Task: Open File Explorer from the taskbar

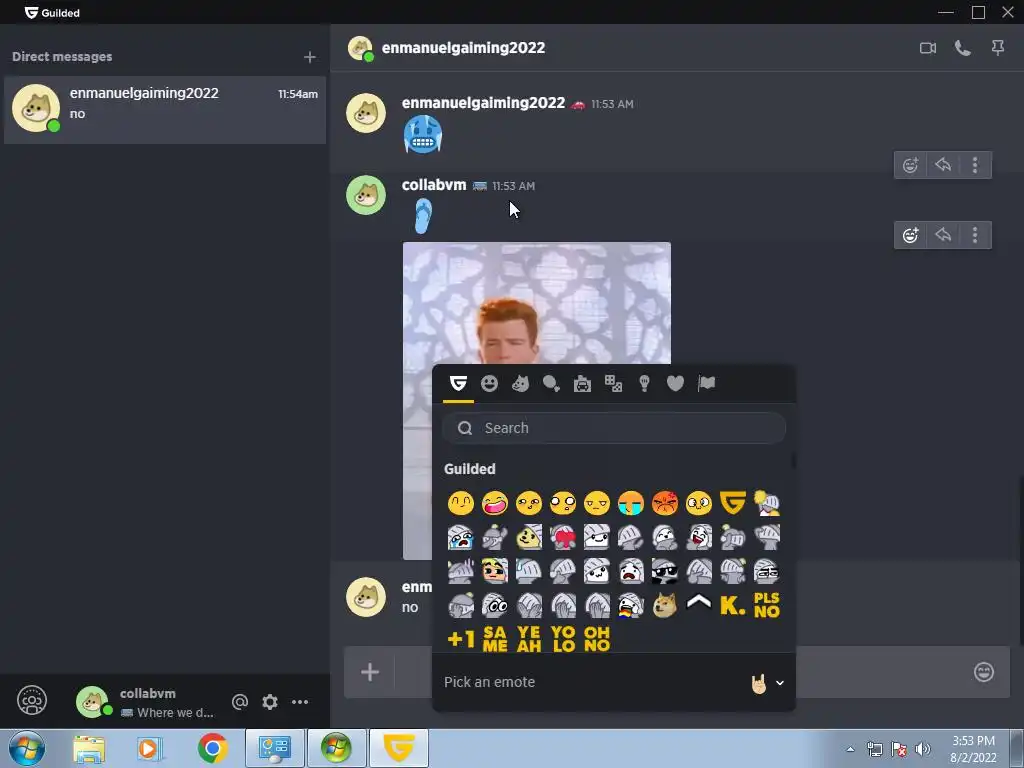Action: pos(89,749)
